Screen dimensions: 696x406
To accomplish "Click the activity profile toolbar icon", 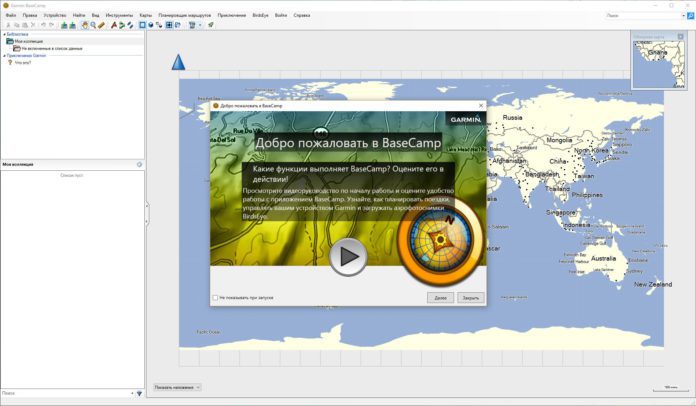I will [192, 25].
